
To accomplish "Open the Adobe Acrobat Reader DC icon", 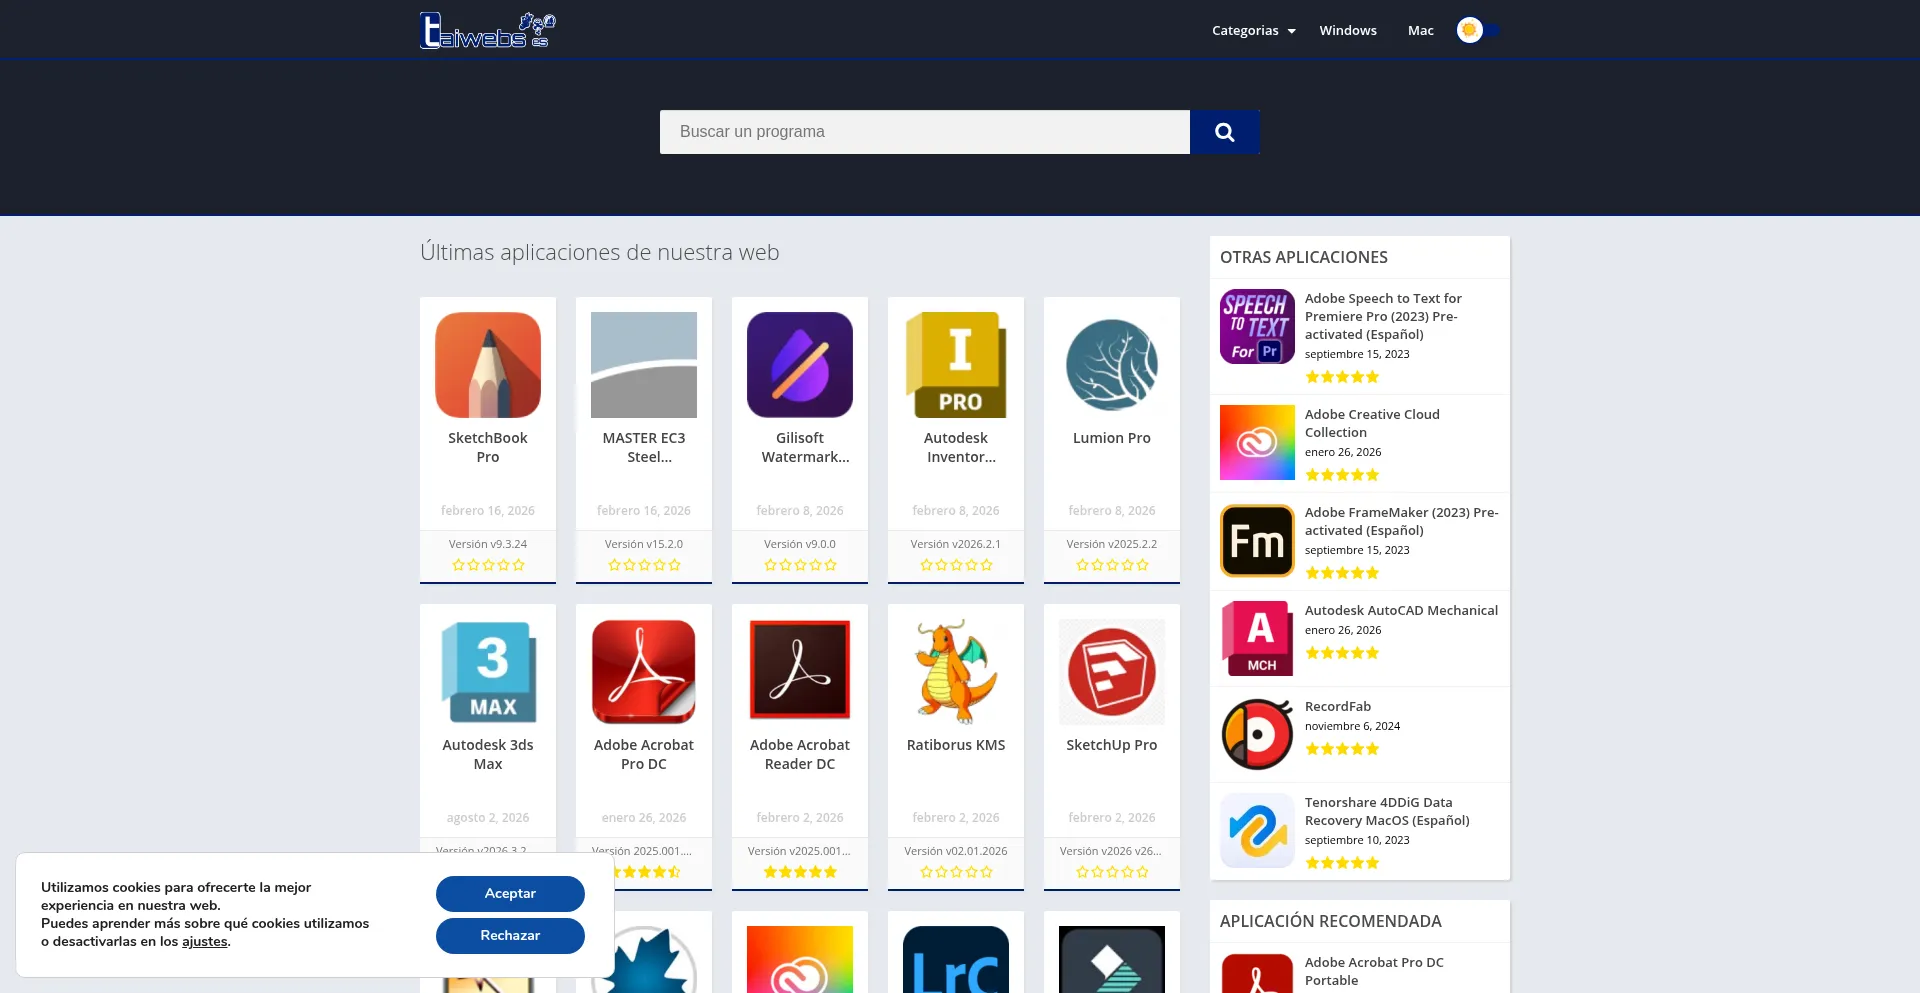I will point(800,672).
